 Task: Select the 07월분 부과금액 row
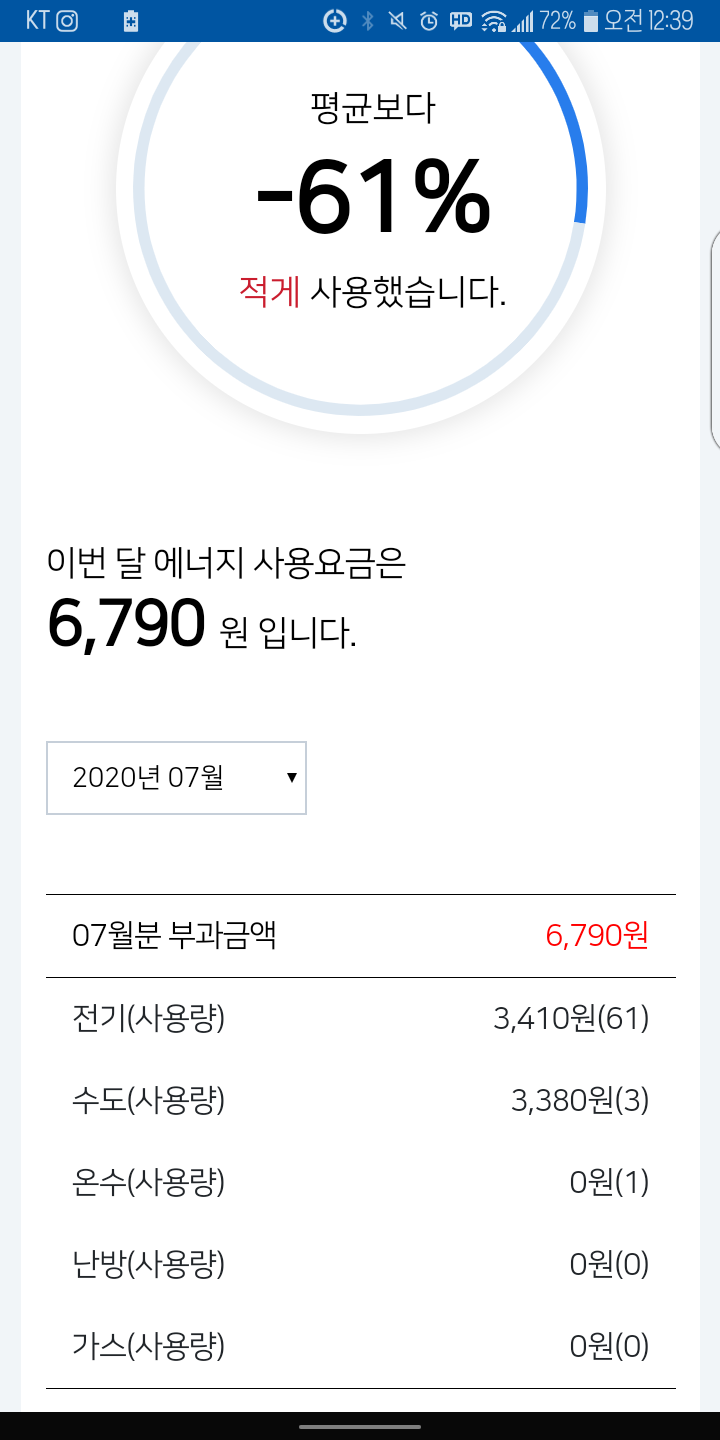(360, 936)
